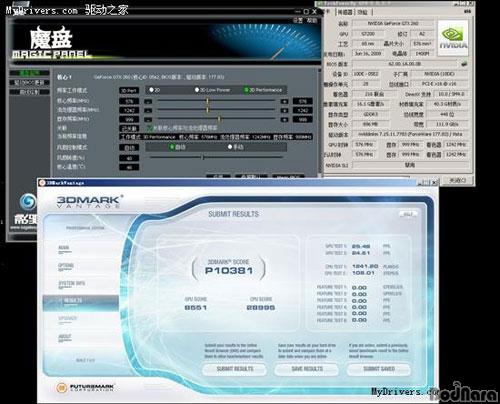Click the 3DMark score P10381

pyautogui.click(x=229, y=270)
